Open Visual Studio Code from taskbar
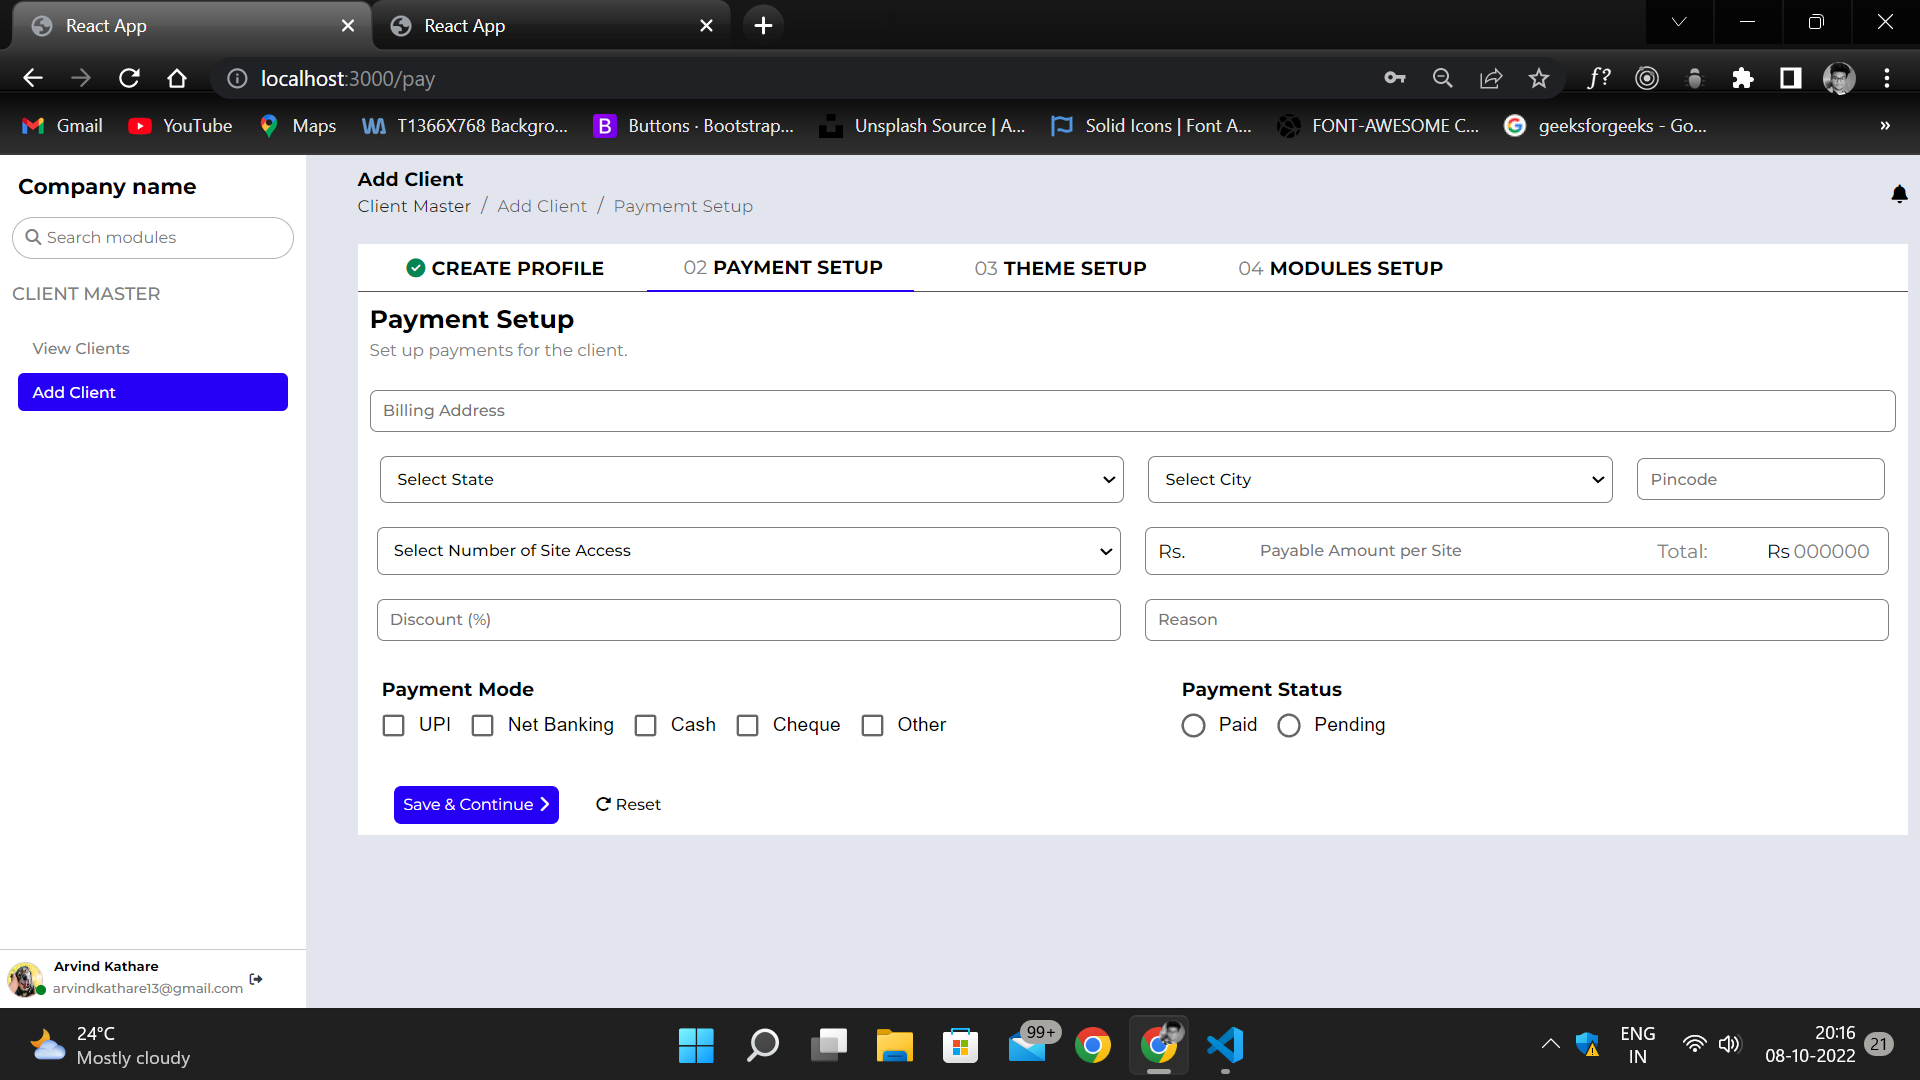This screenshot has width=1920, height=1080. point(1225,1046)
